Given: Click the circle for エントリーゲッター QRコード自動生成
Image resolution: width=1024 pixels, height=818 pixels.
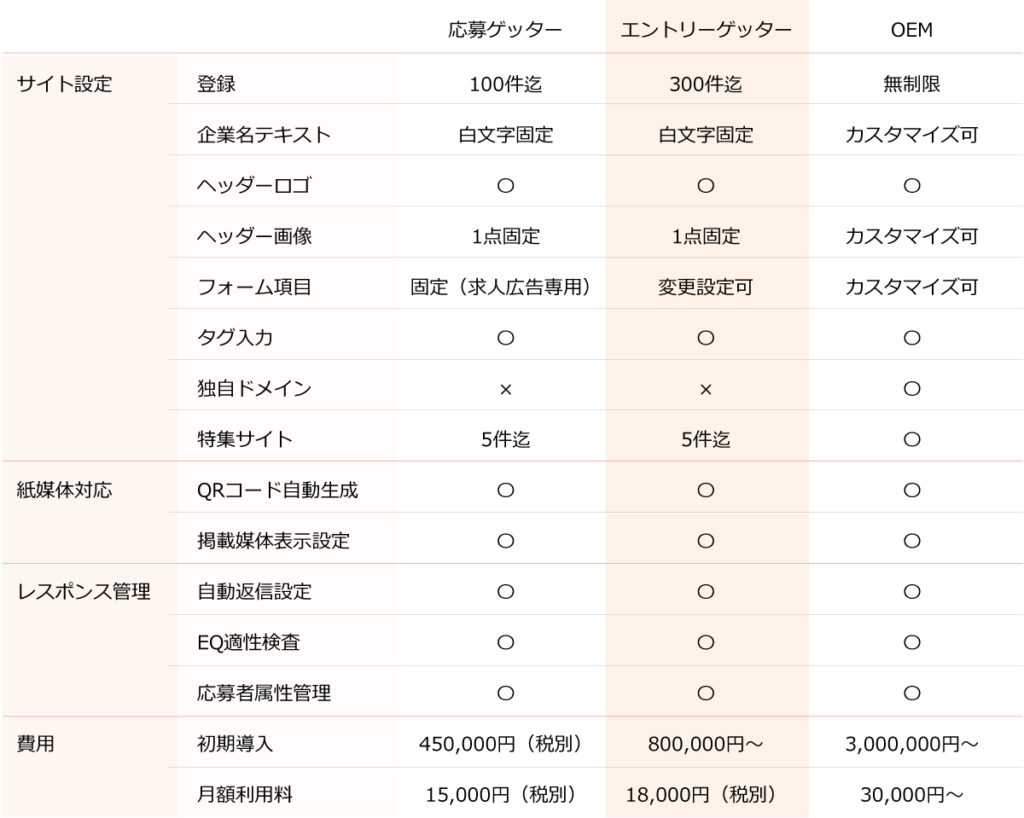Looking at the screenshot, I should pos(705,490).
